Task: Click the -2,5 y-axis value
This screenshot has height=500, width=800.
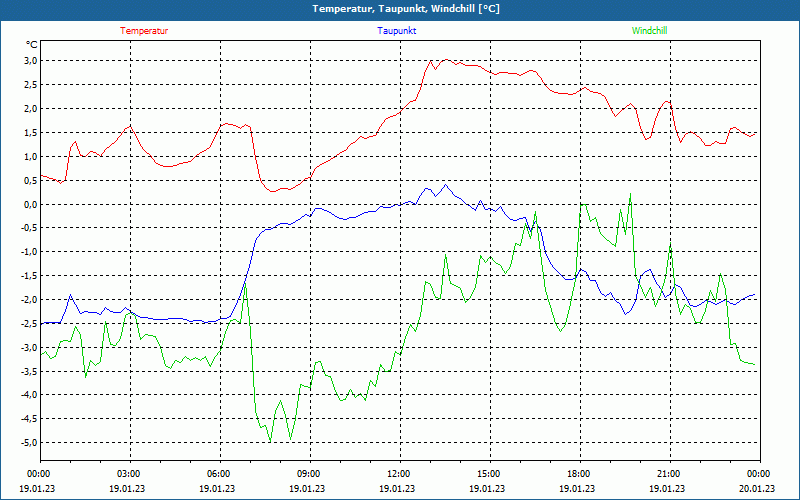Action: point(30,323)
